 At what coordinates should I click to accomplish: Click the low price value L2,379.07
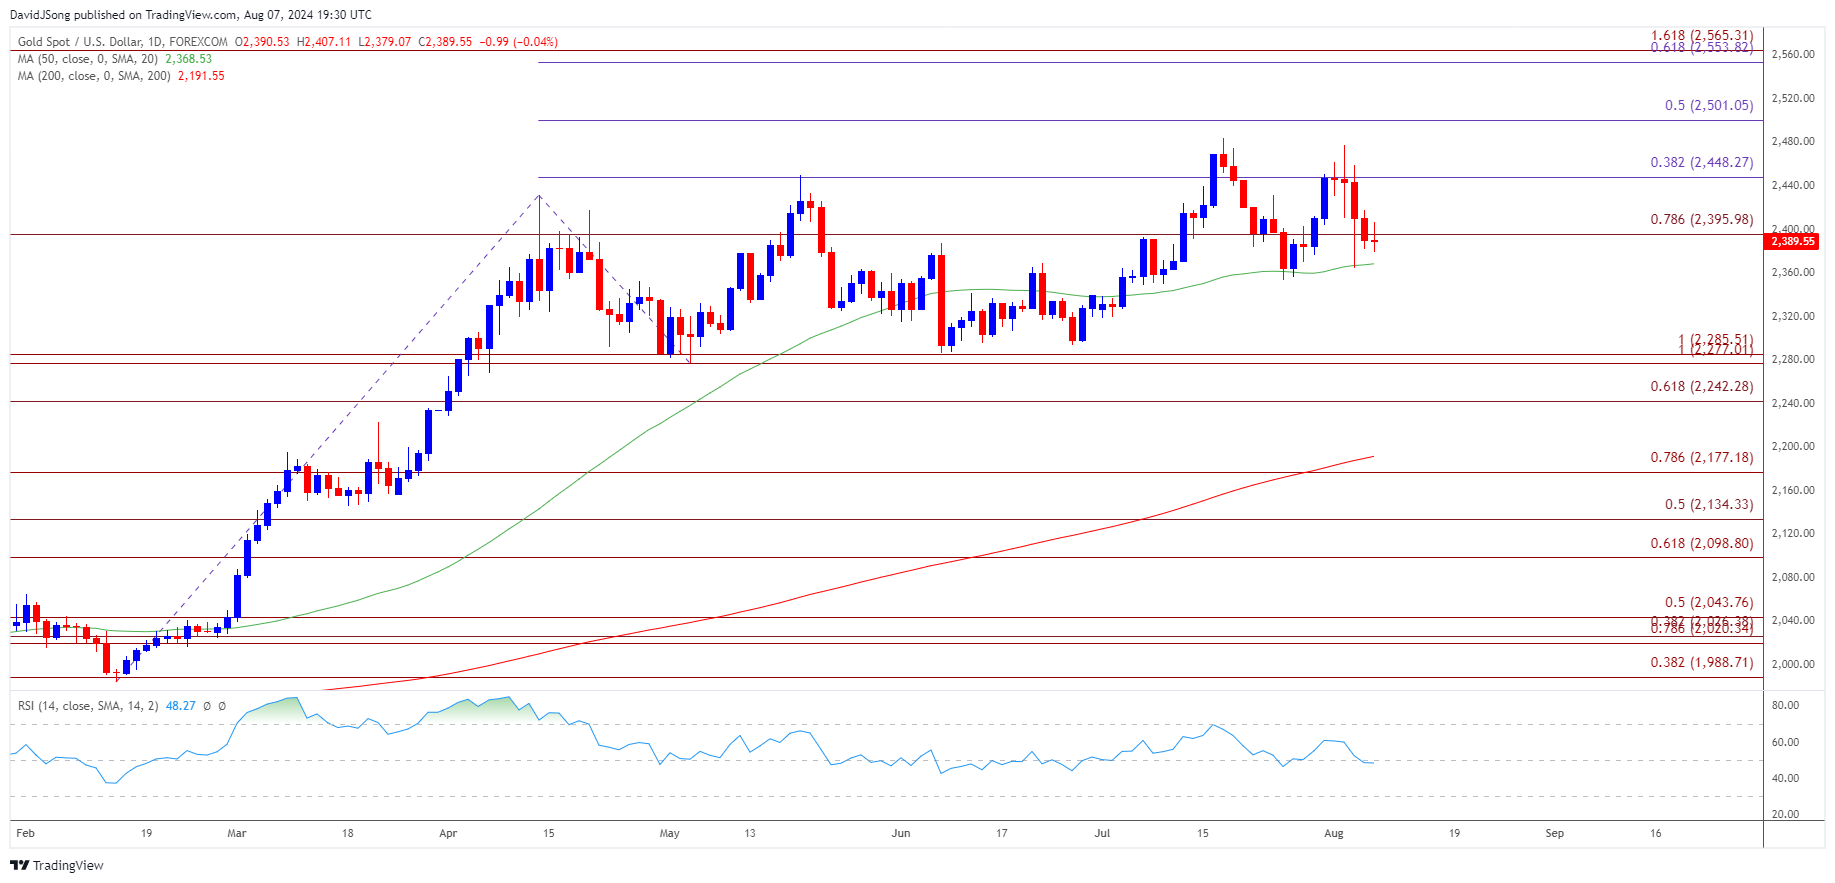click(x=385, y=42)
